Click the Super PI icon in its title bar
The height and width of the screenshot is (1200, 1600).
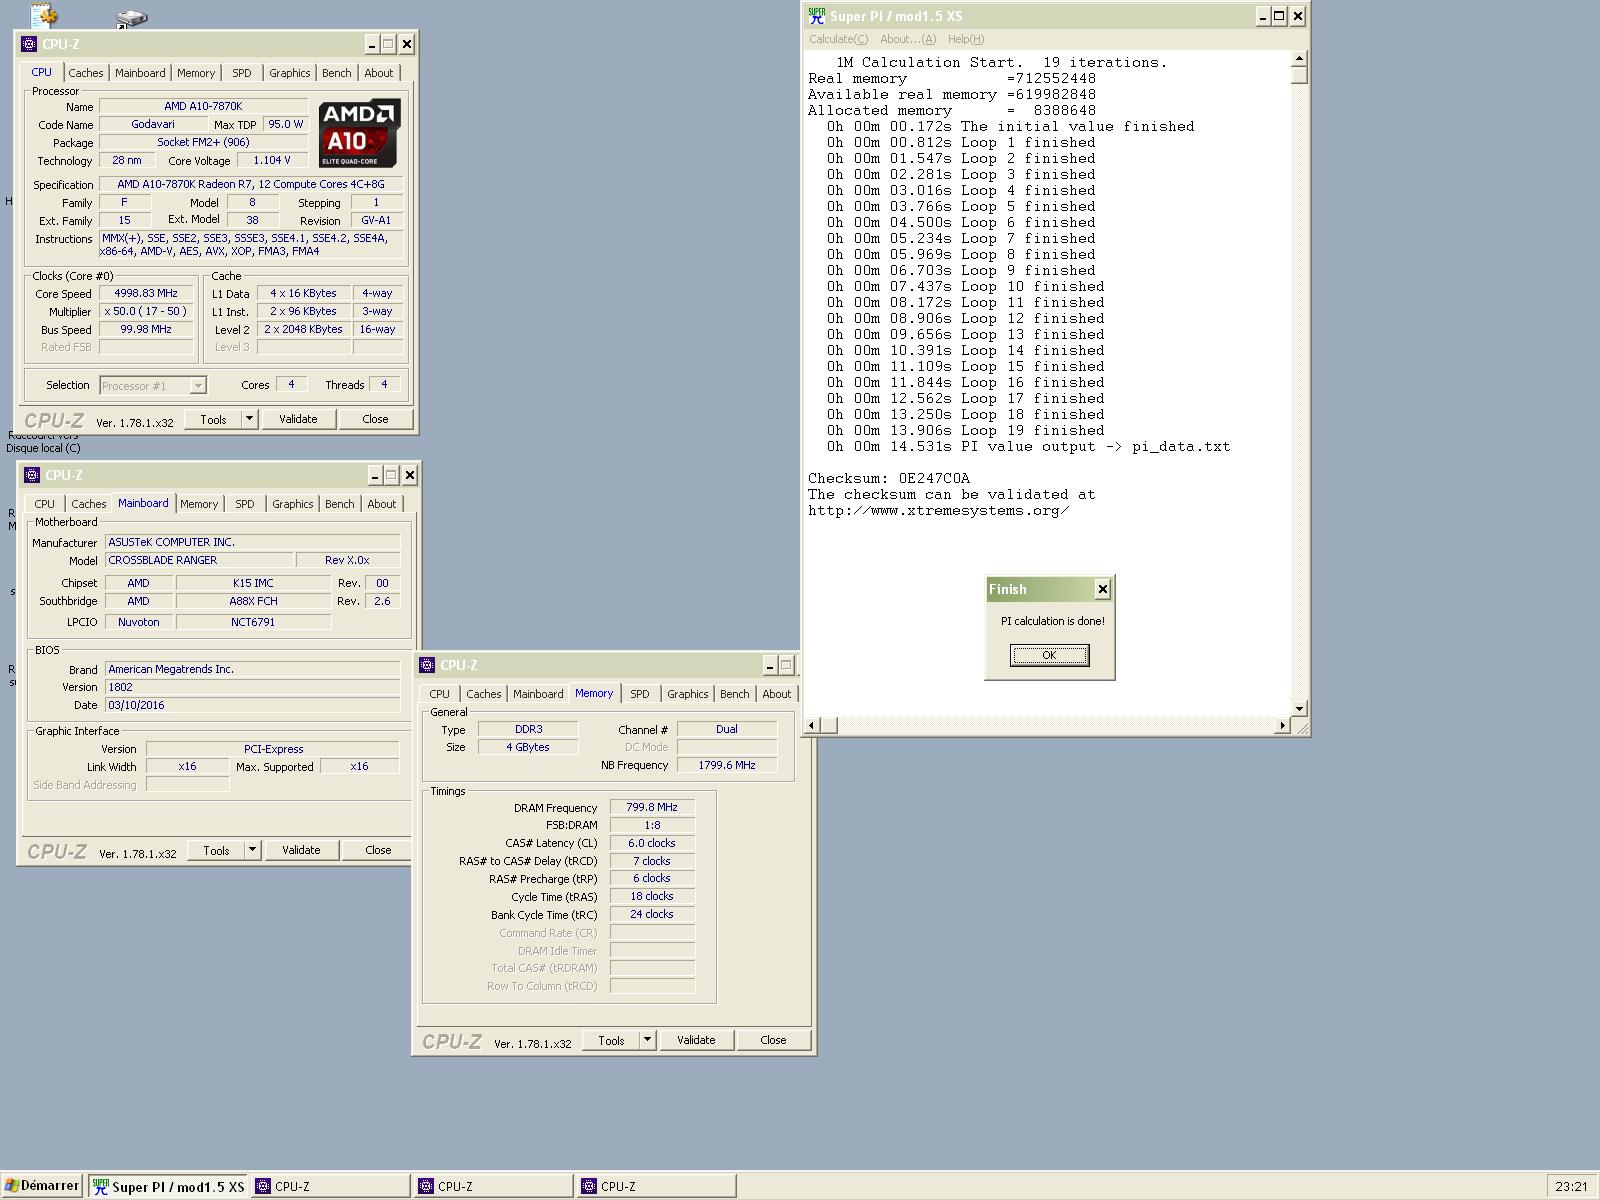(817, 16)
